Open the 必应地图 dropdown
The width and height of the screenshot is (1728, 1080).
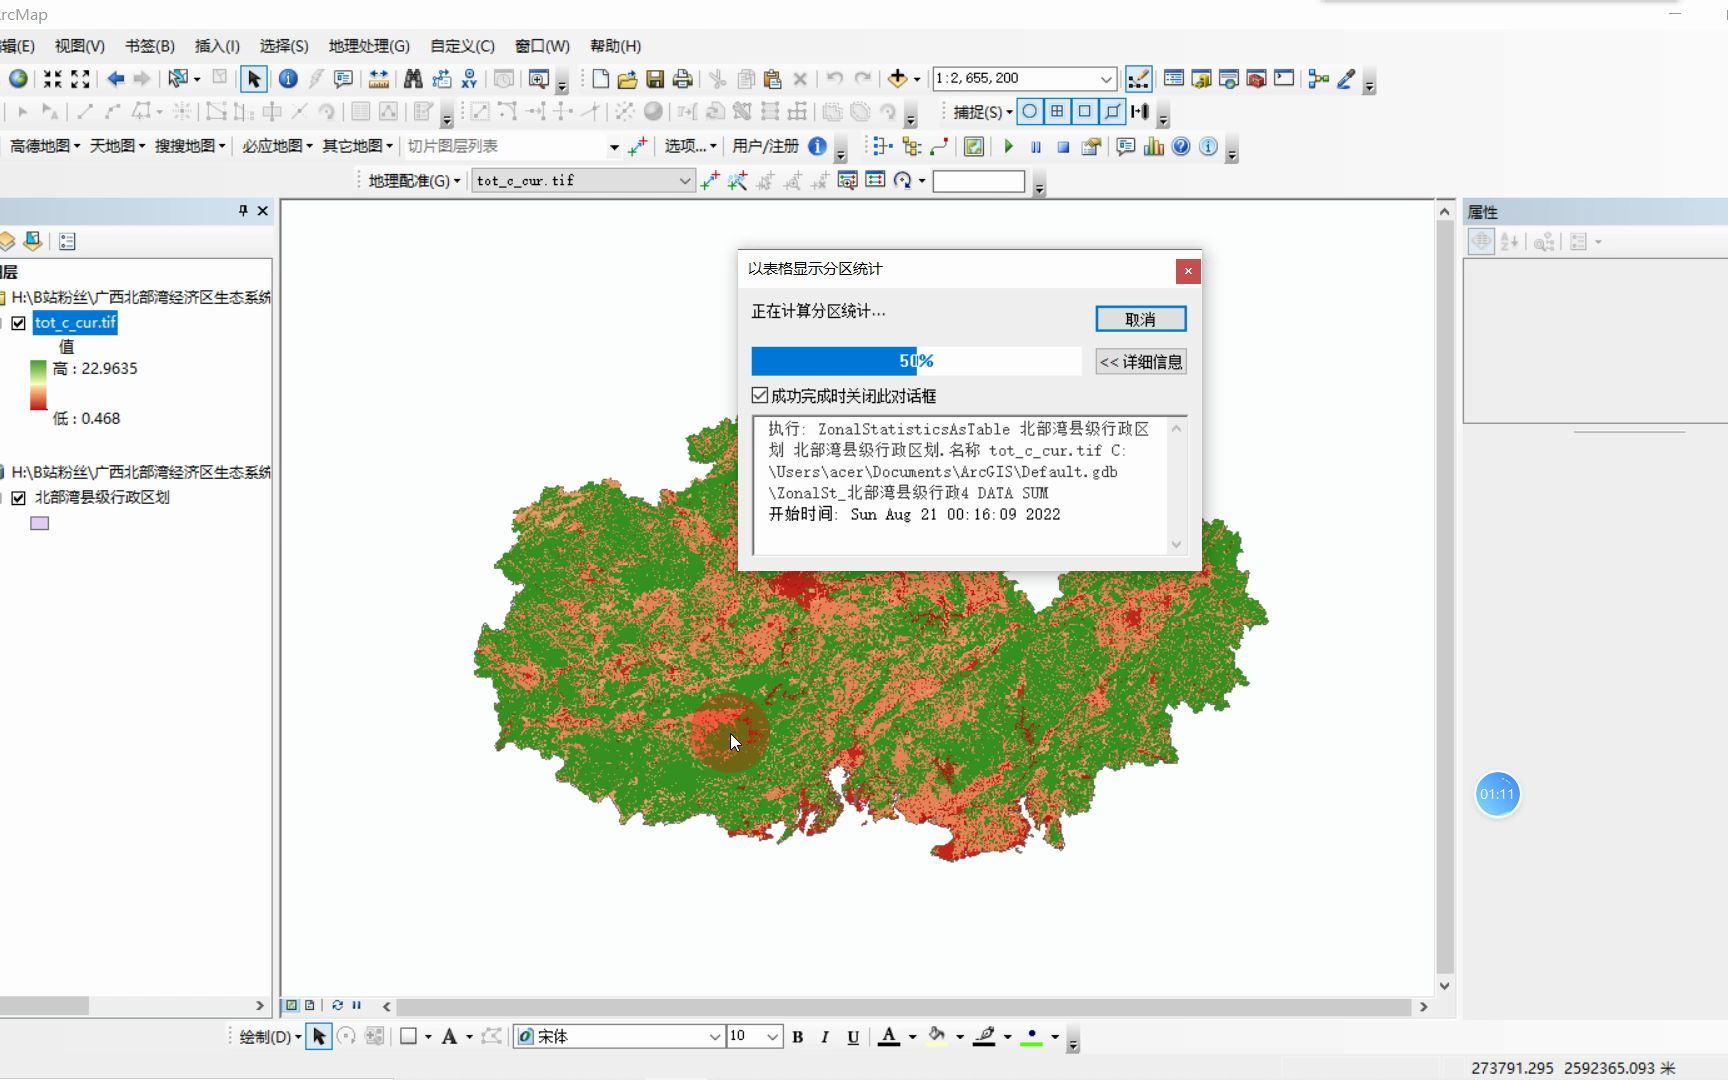(277, 146)
